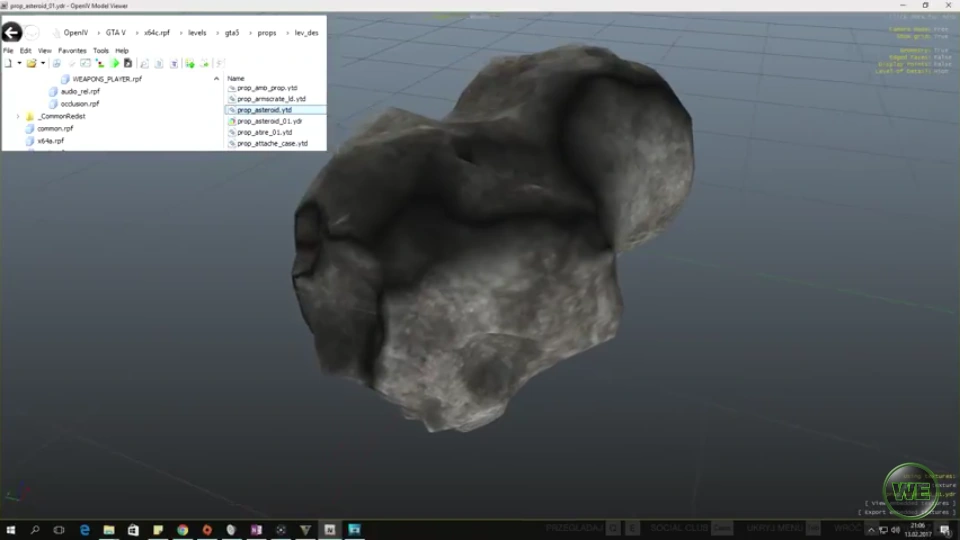This screenshot has width=960, height=540.
Task: Open the File menu
Action: [x=8, y=51]
